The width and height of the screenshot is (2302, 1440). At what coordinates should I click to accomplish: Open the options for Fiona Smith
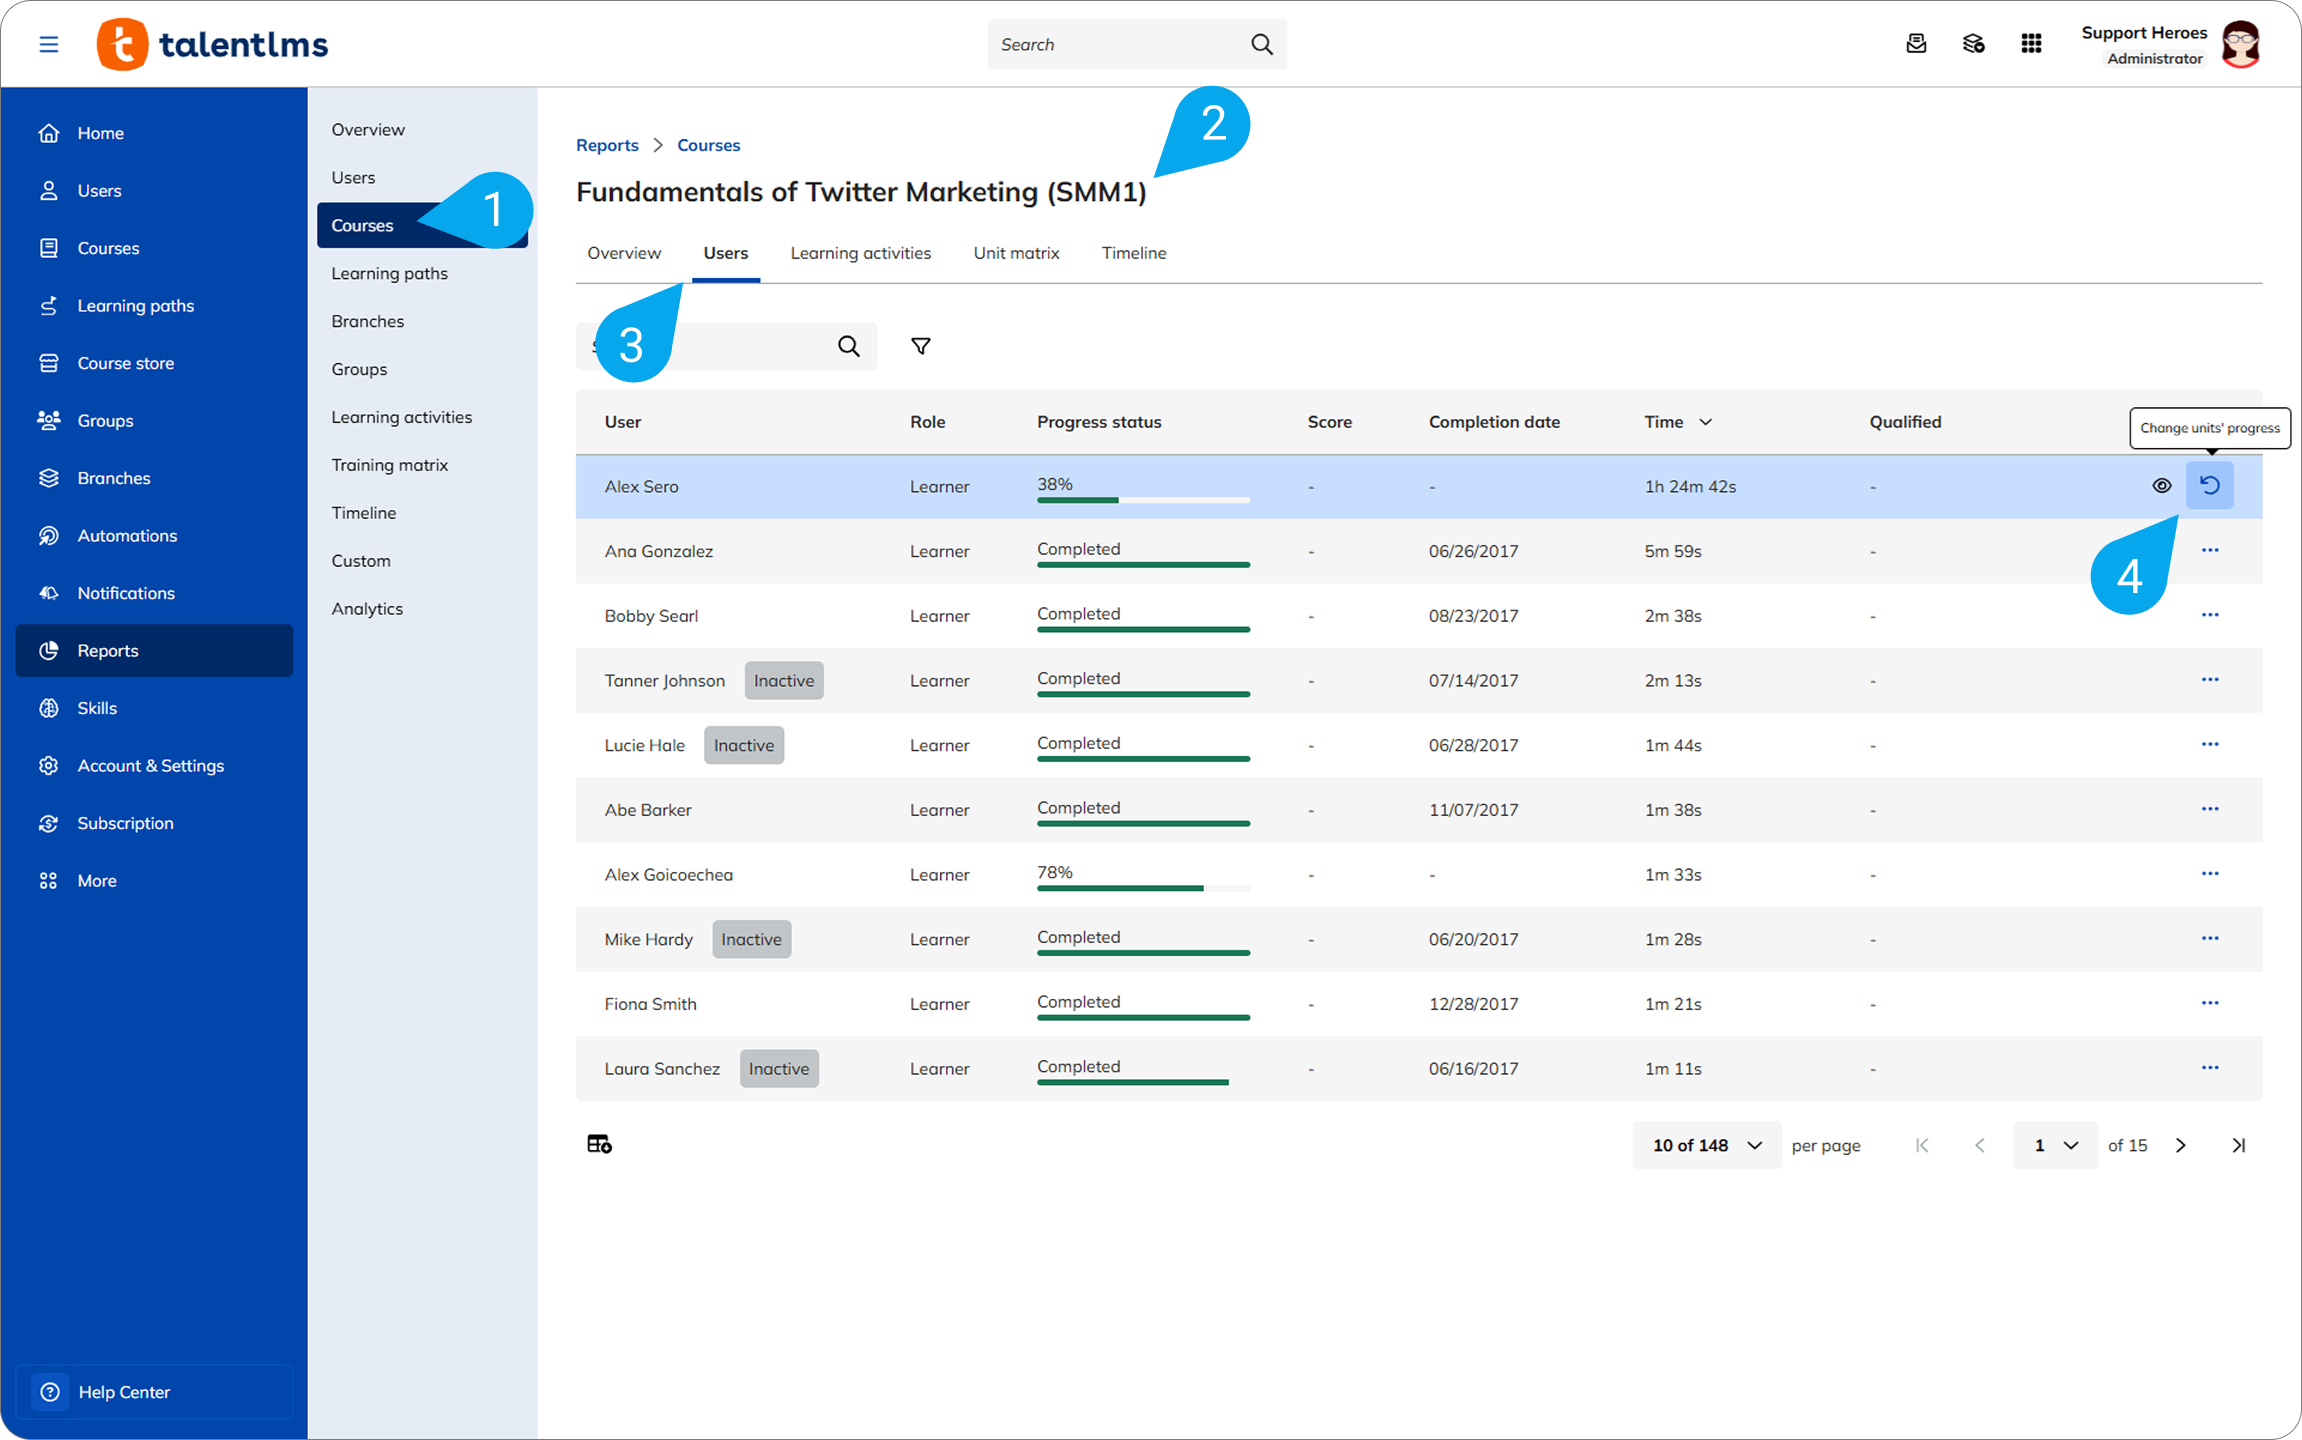pos(2209,1003)
